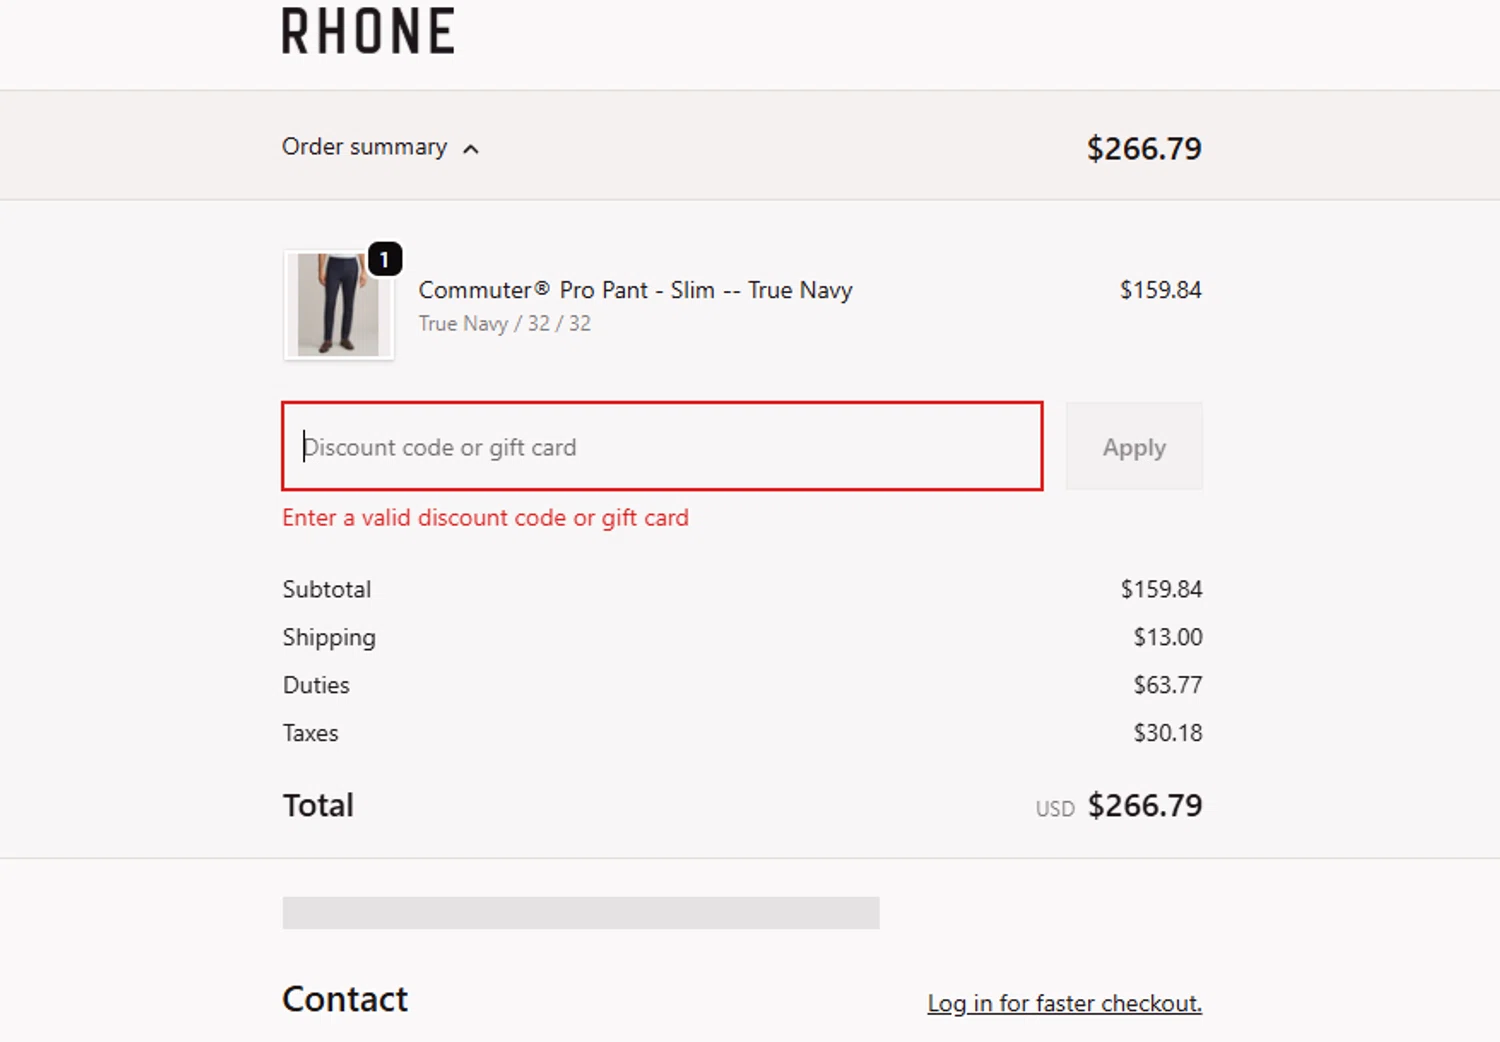Click the USD currency label beside the total
The height and width of the screenshot is (1042, 1500).
pyautogui.click(x=1055, y=809)
